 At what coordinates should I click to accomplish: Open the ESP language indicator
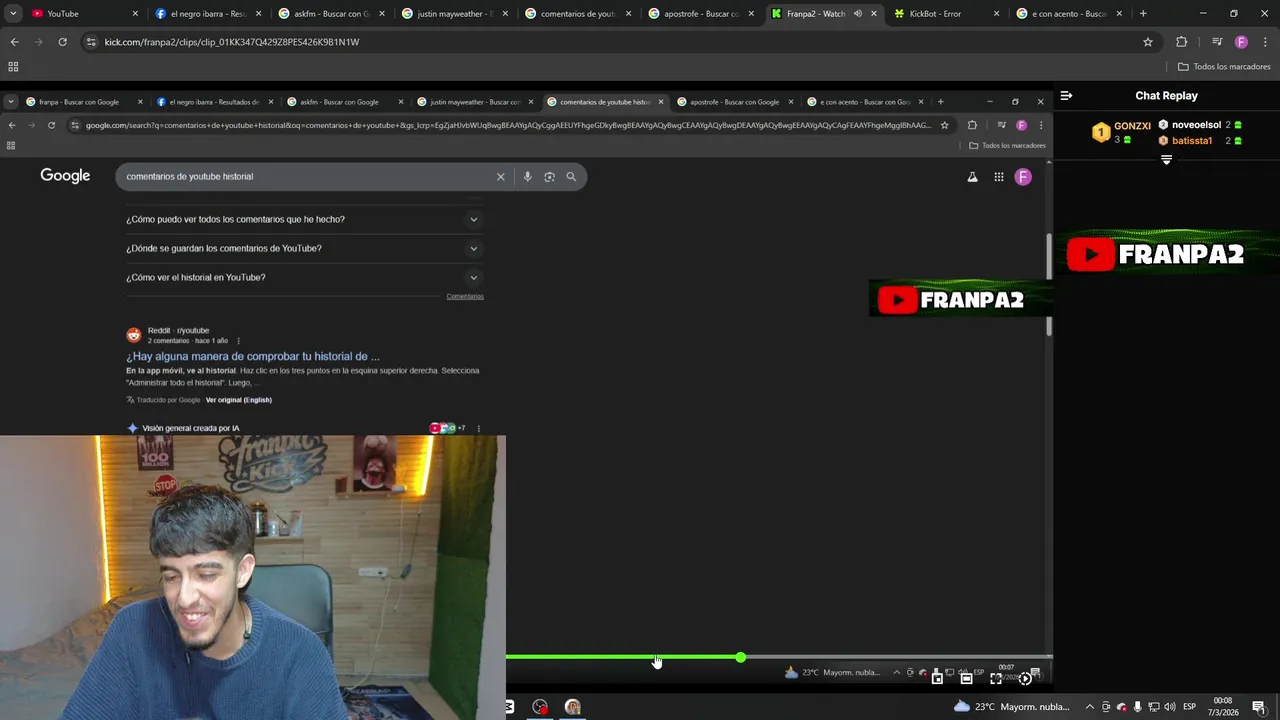click(1189, 707)
